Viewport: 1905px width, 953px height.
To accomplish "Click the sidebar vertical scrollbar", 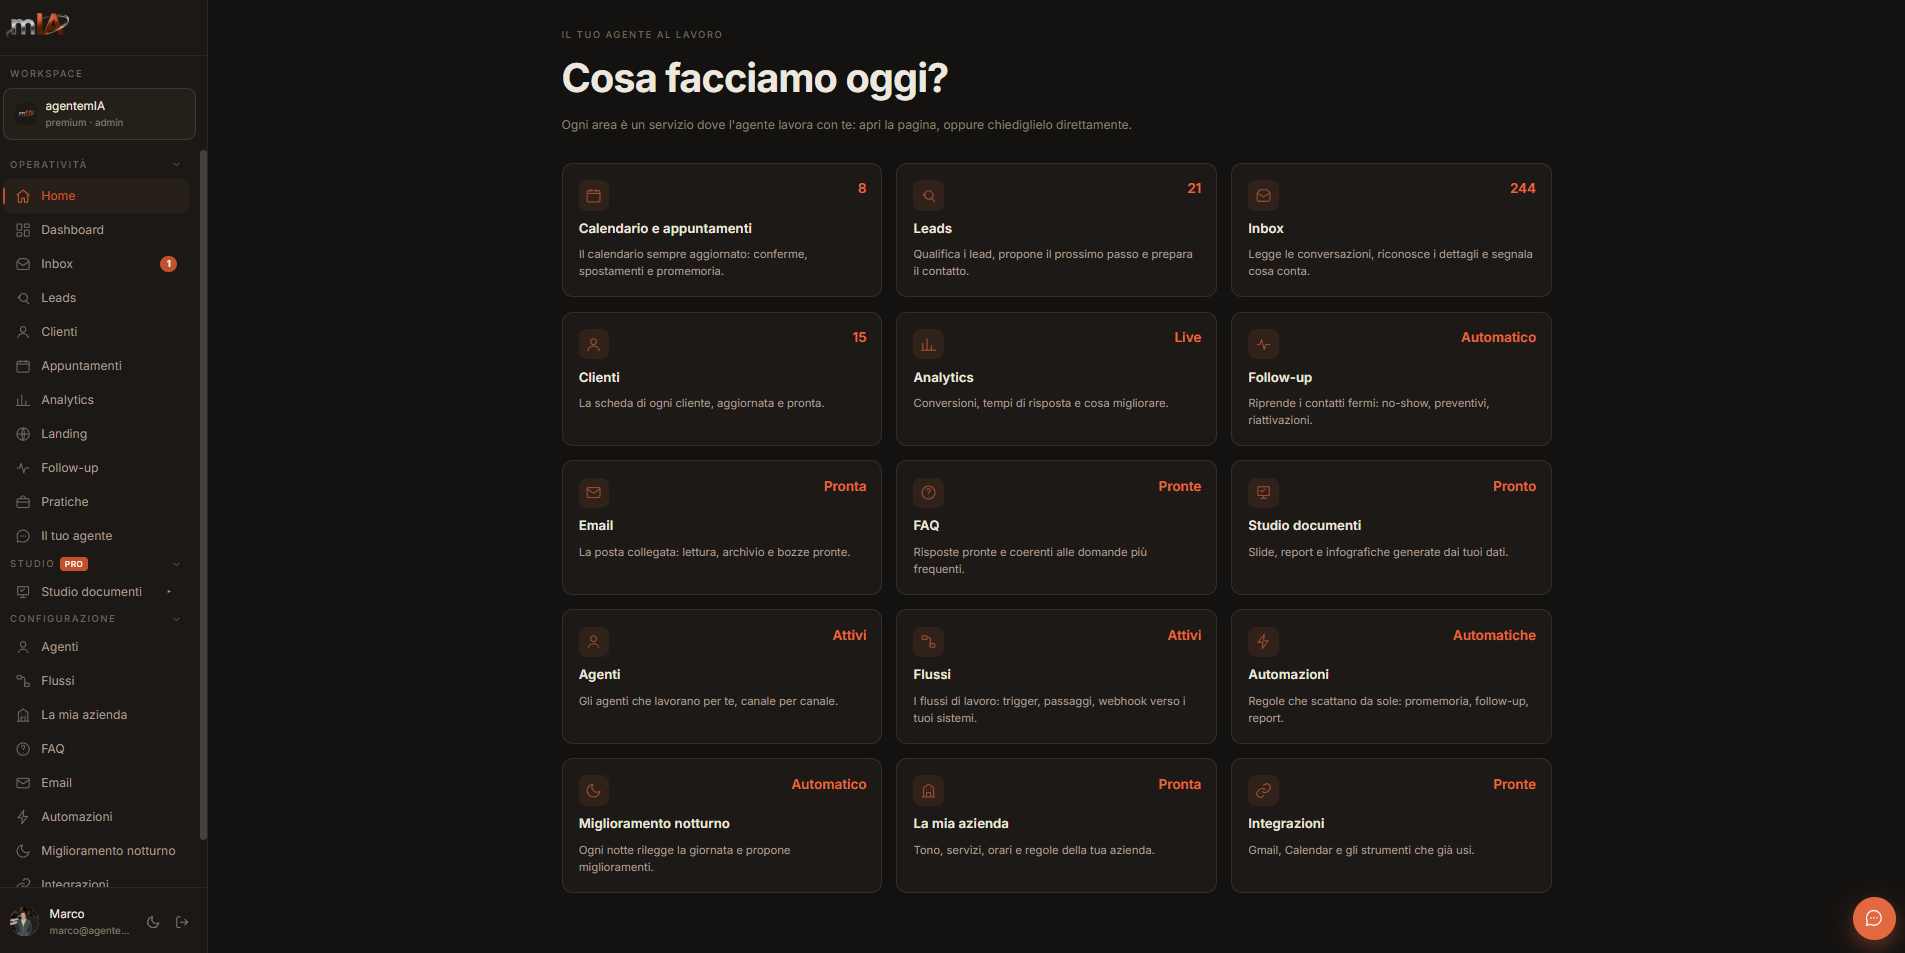I will pos(204,495).
